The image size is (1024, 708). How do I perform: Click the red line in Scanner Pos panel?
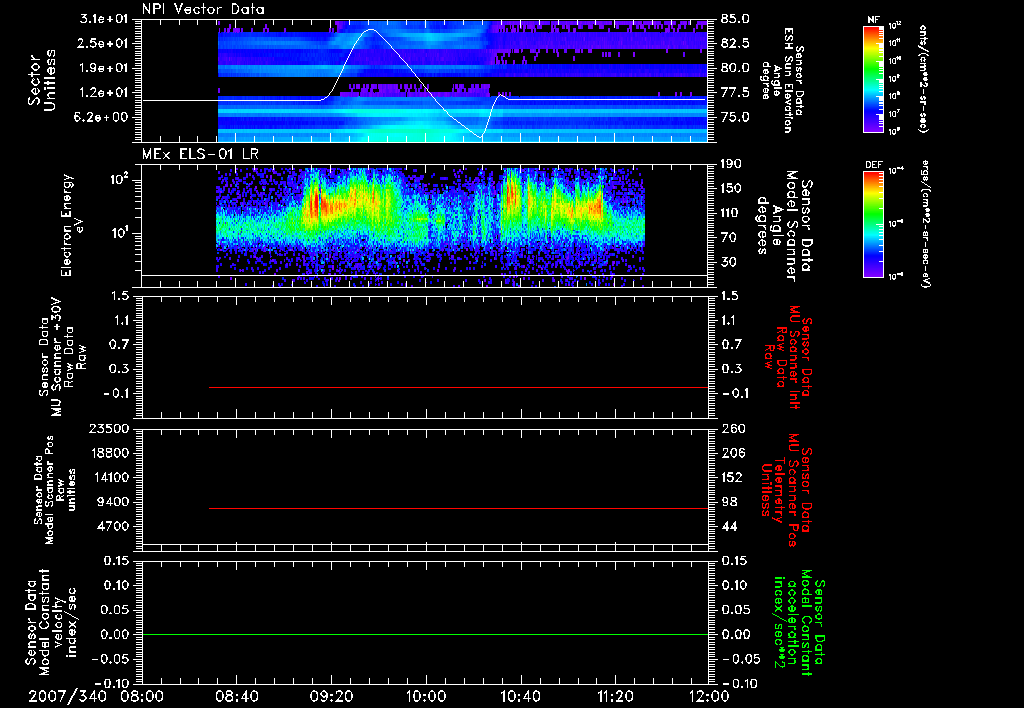click(x=458, y=508)
